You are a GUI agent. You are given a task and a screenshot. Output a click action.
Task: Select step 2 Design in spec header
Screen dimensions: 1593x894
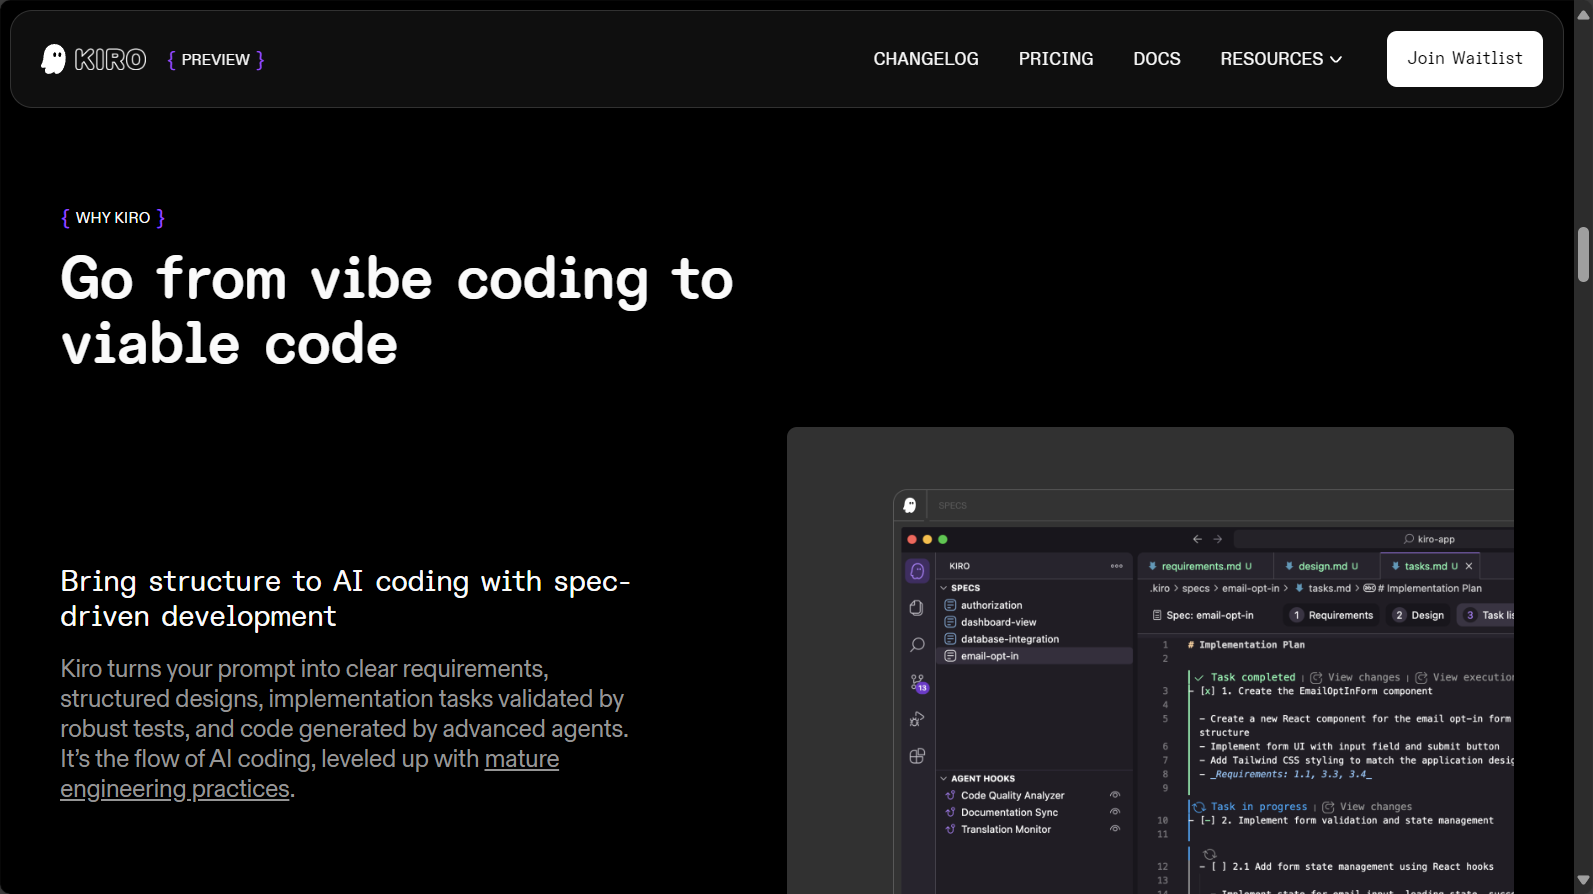click(x=1419, y=615)
